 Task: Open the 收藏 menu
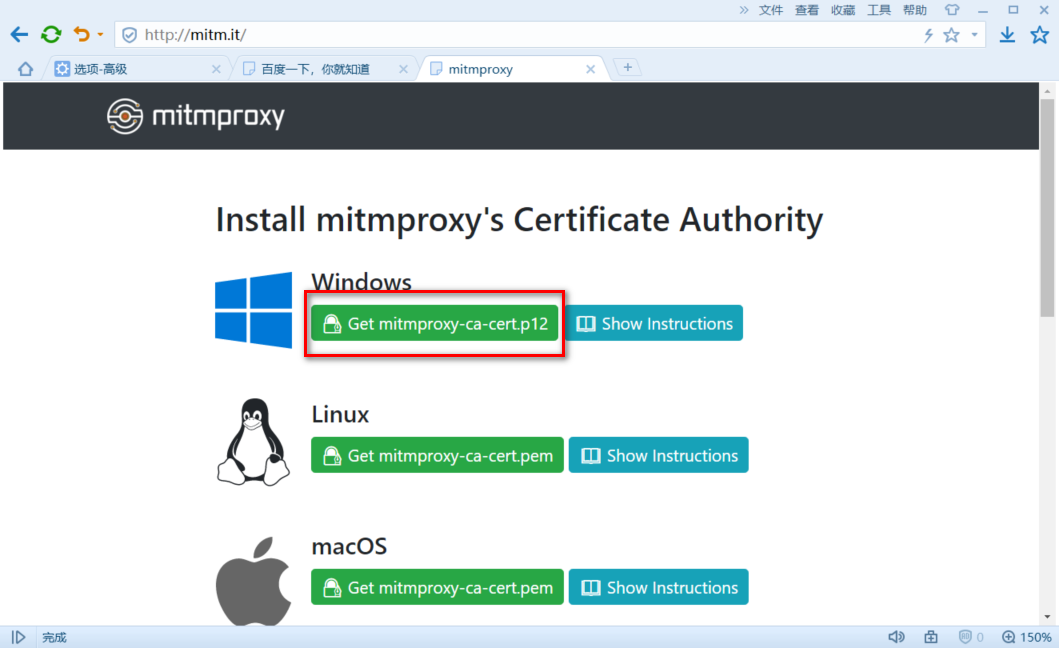click(843, 10)
